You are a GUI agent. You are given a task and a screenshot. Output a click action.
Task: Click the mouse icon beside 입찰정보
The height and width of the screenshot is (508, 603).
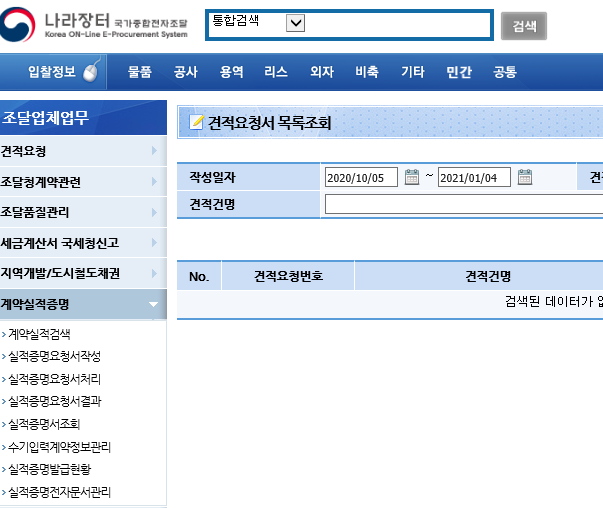[91, 72]
